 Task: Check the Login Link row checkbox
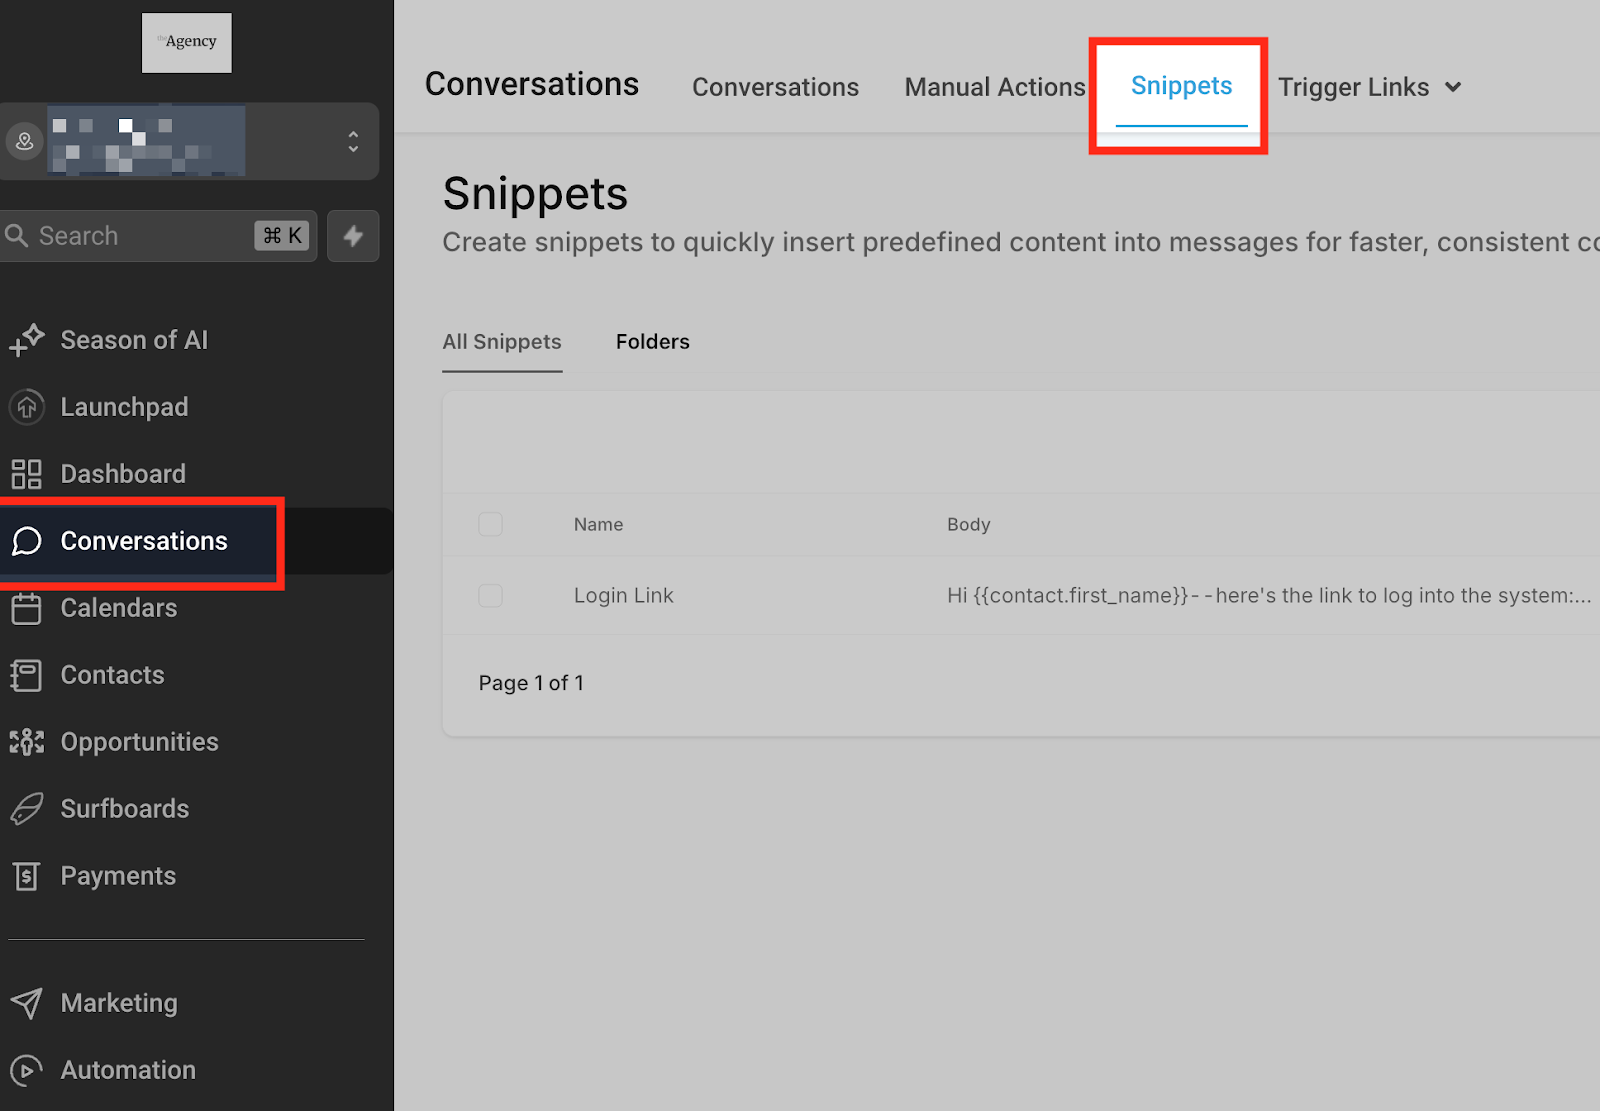point(490,595)
